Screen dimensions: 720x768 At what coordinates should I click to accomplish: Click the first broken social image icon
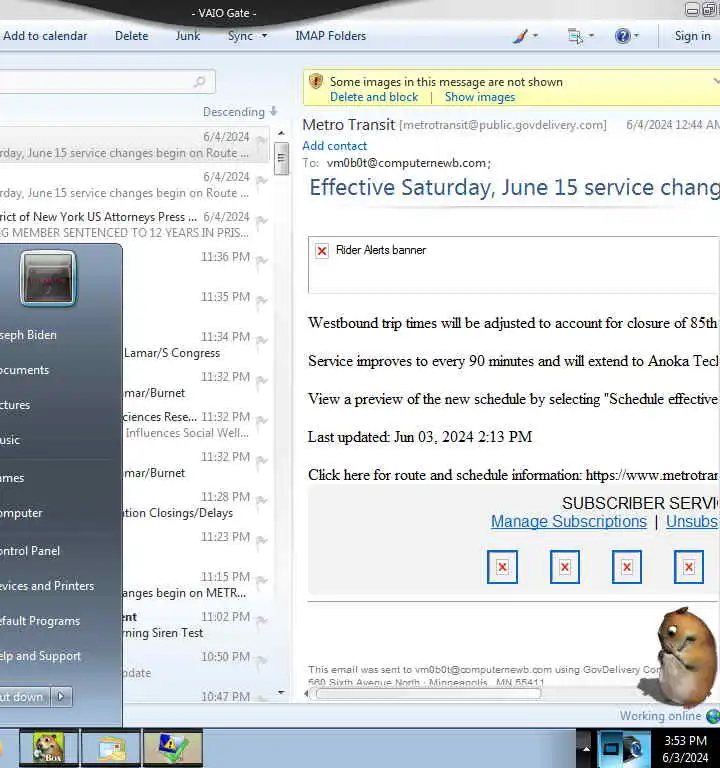(502, 567)
